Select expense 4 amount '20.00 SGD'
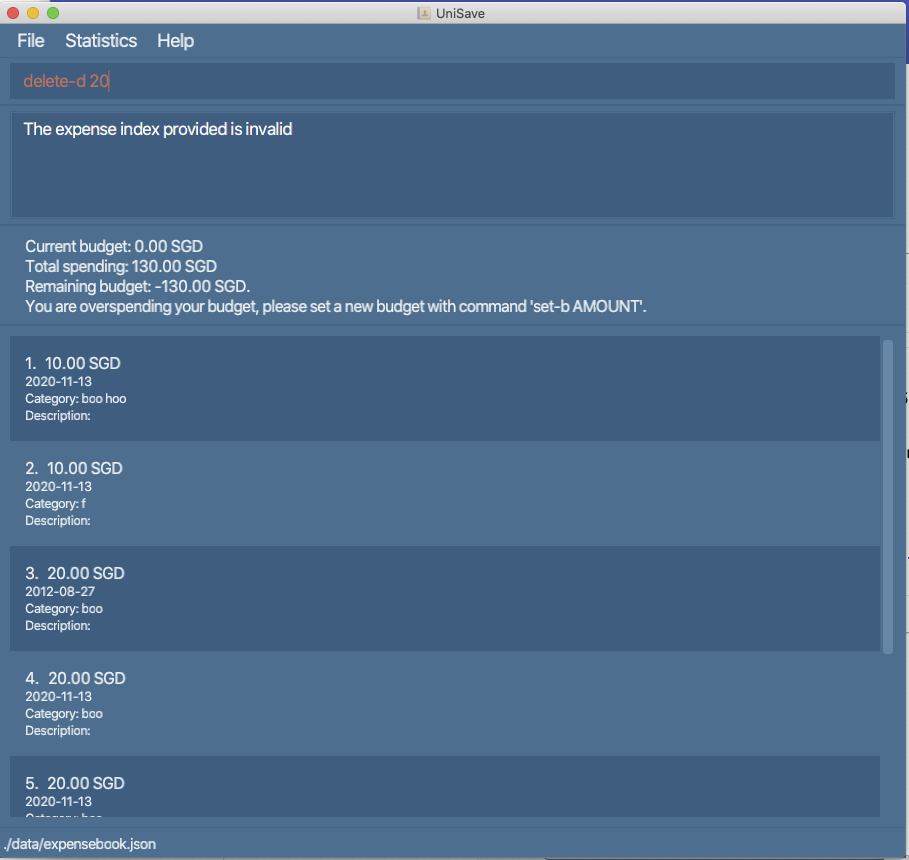Viewport: 909px width, 860px height. click(87, 678)
